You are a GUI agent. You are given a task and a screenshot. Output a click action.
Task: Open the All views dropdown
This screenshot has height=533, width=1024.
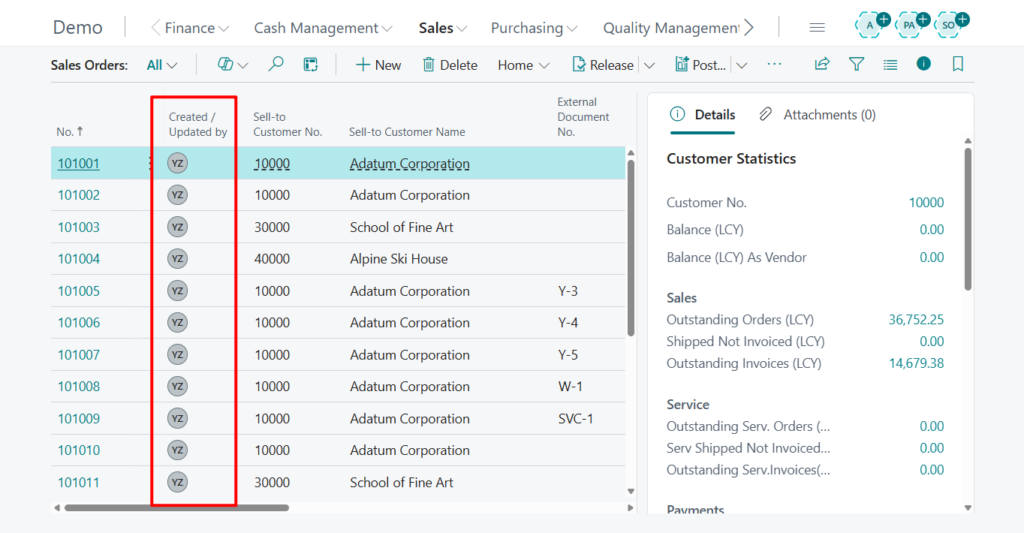point(161,65)
